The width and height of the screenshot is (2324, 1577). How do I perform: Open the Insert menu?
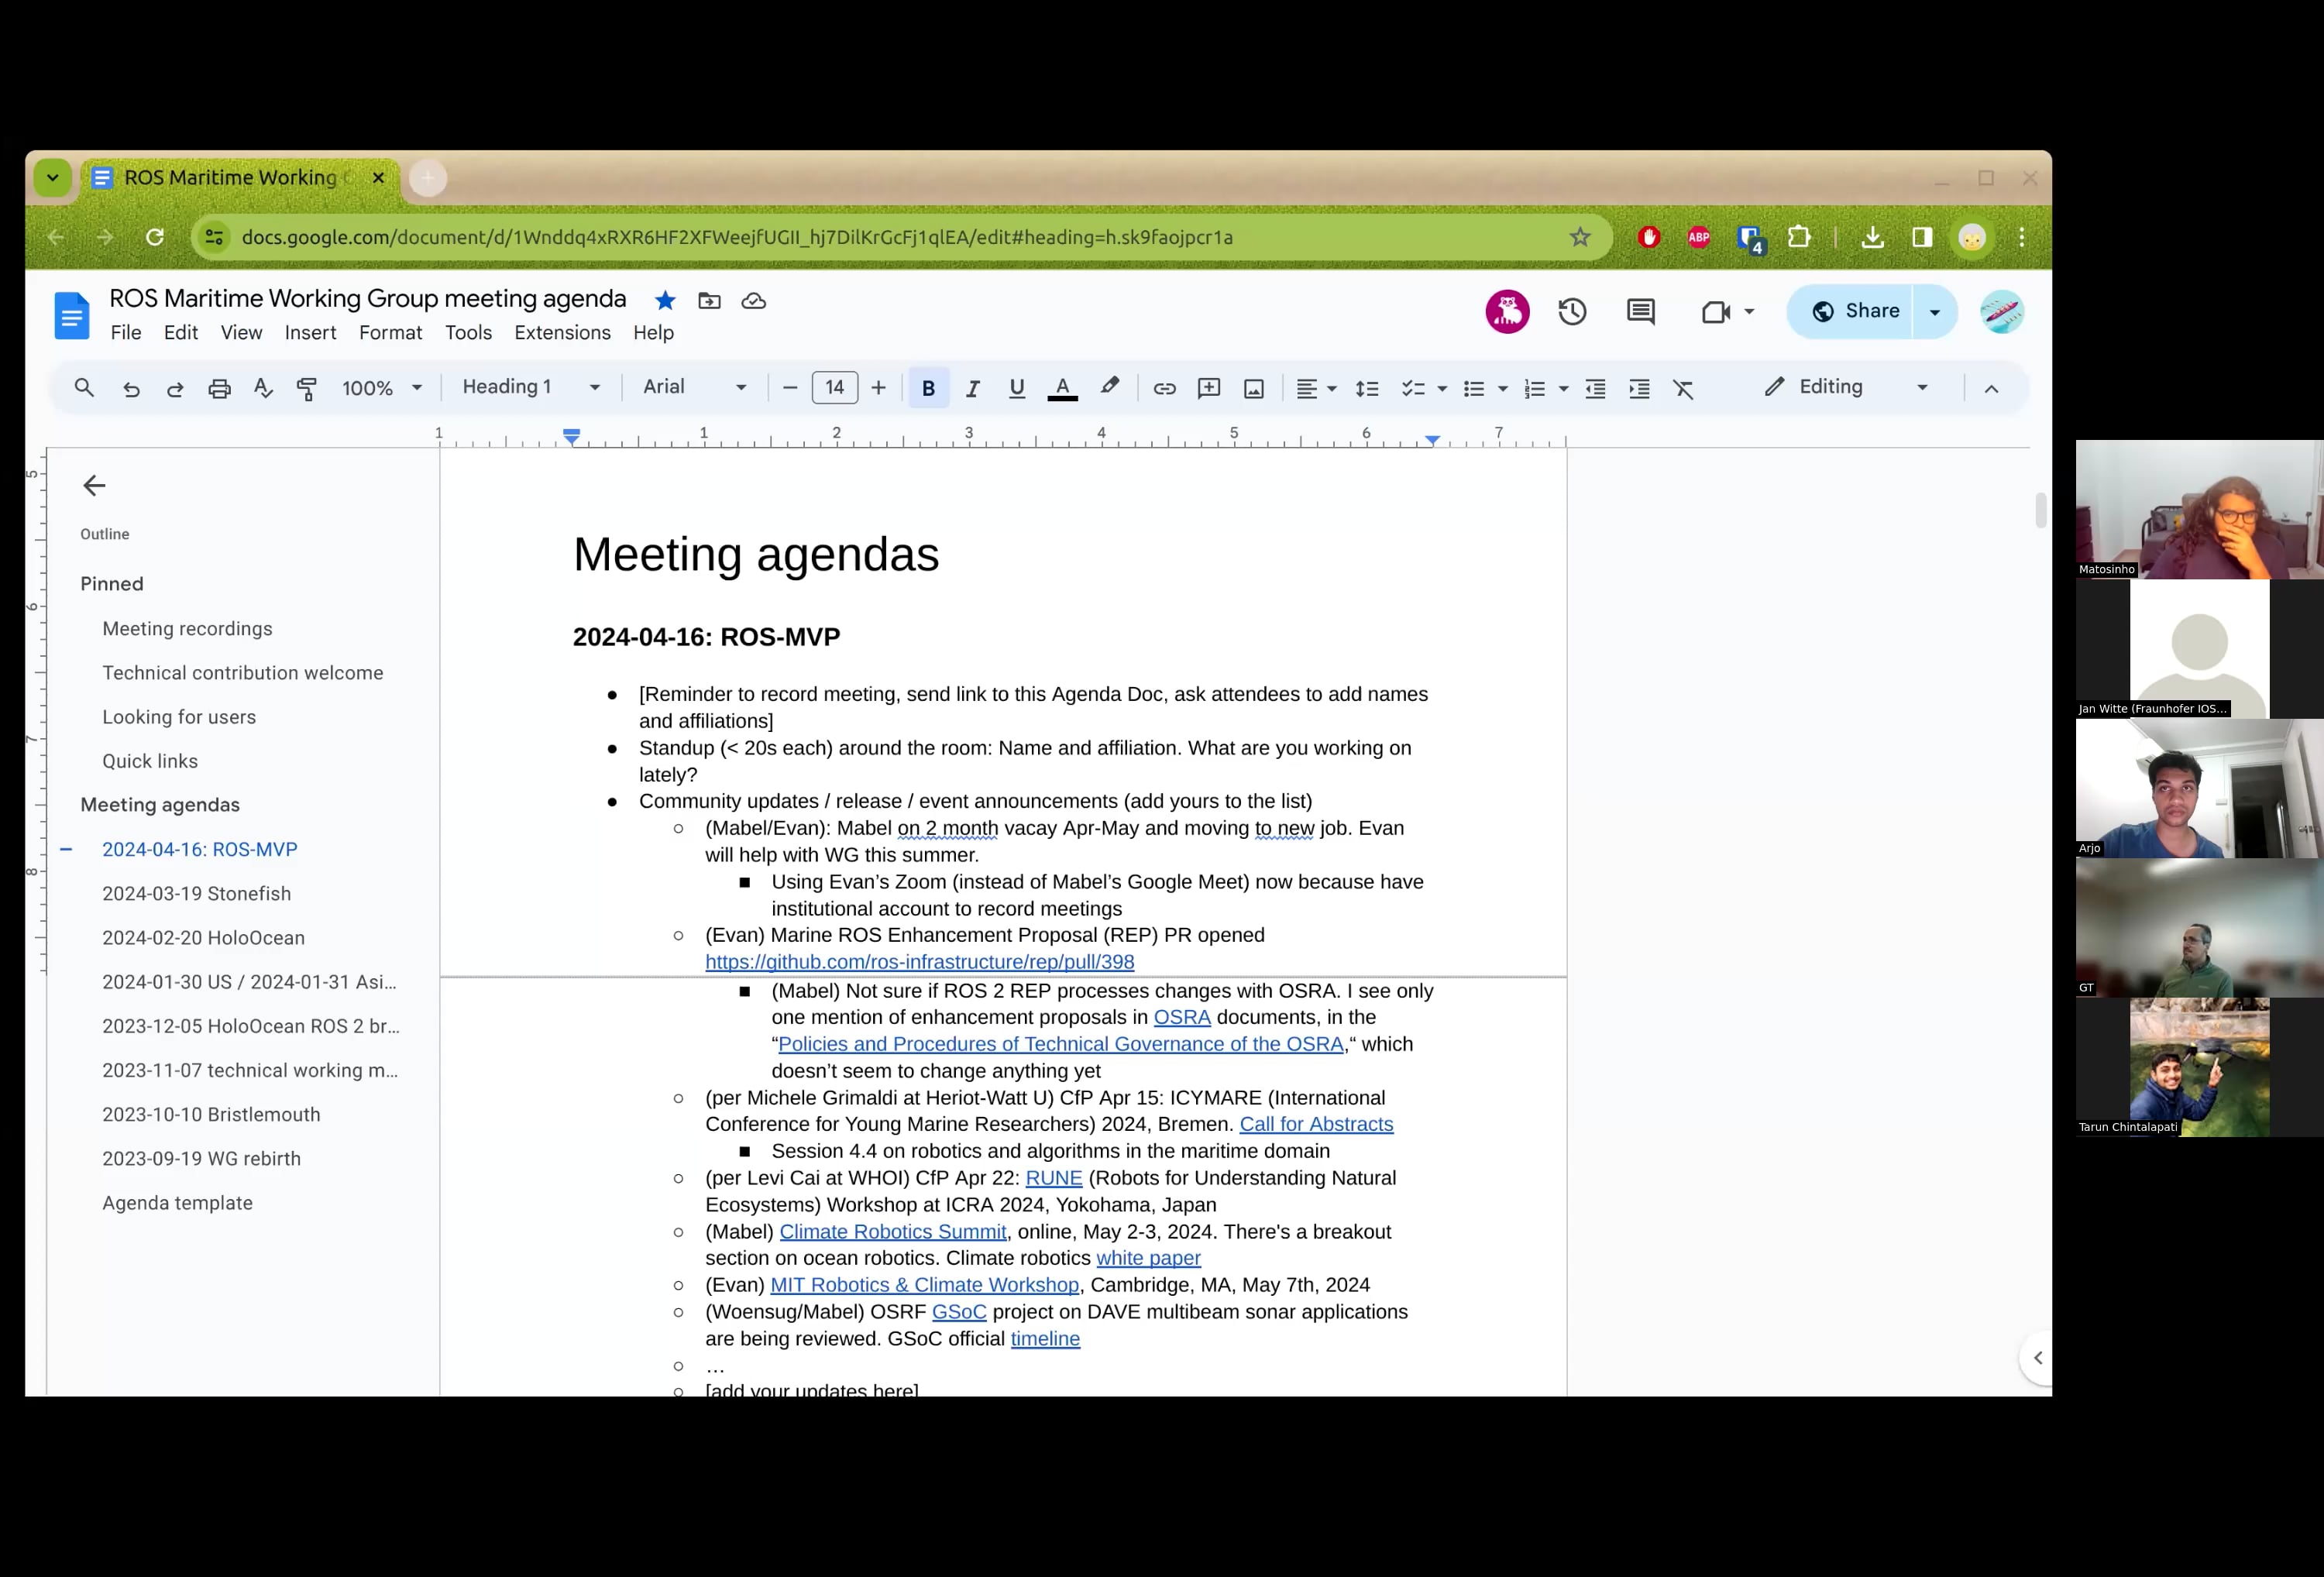[x=310, y=333]
